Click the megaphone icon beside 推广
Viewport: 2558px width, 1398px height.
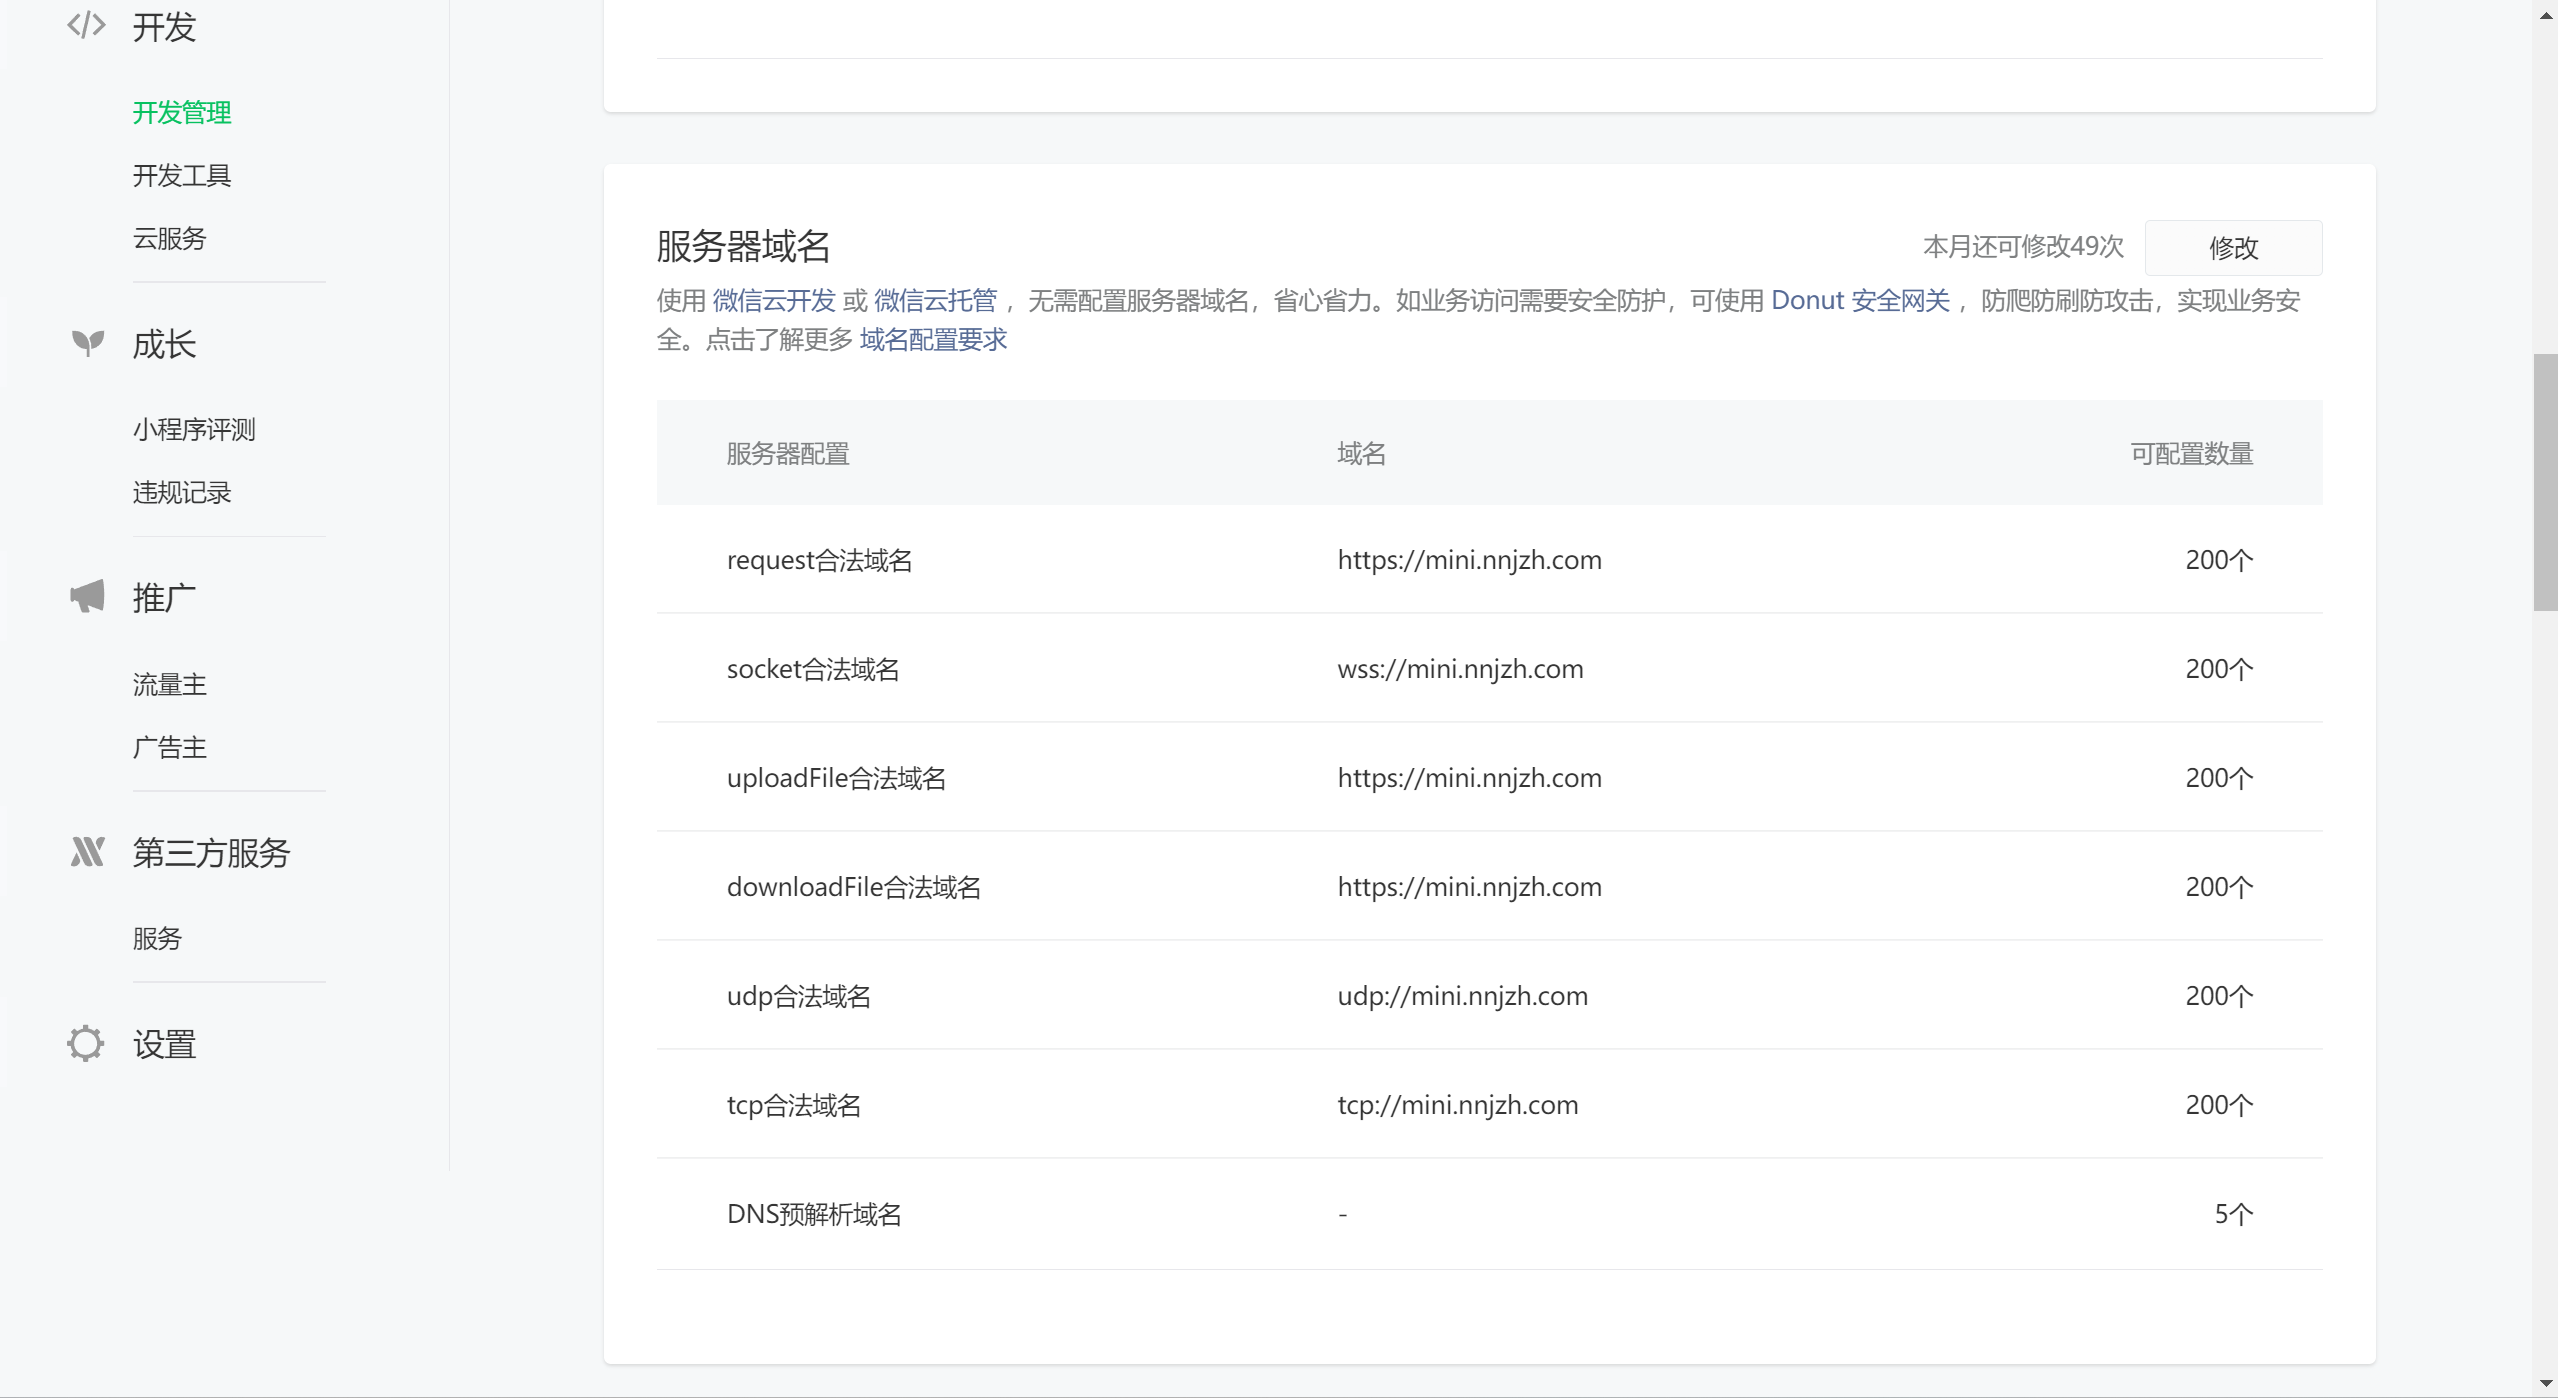pyautogui.click(x=88, y=596)
